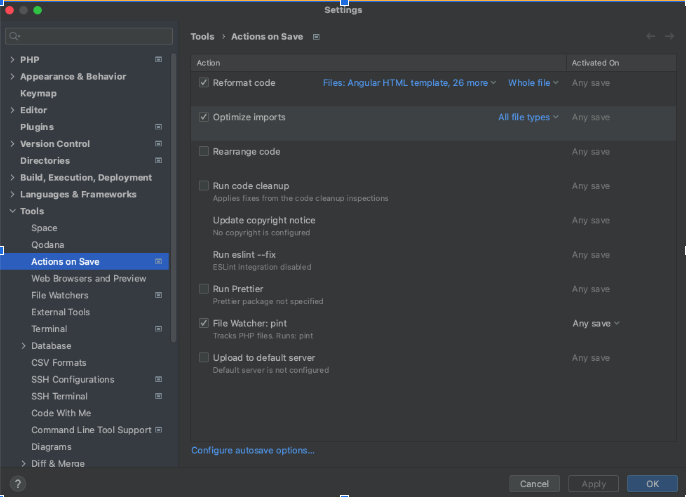Click the help question mark icon
This screenshot has height=497, width=686.
[17, 484]
